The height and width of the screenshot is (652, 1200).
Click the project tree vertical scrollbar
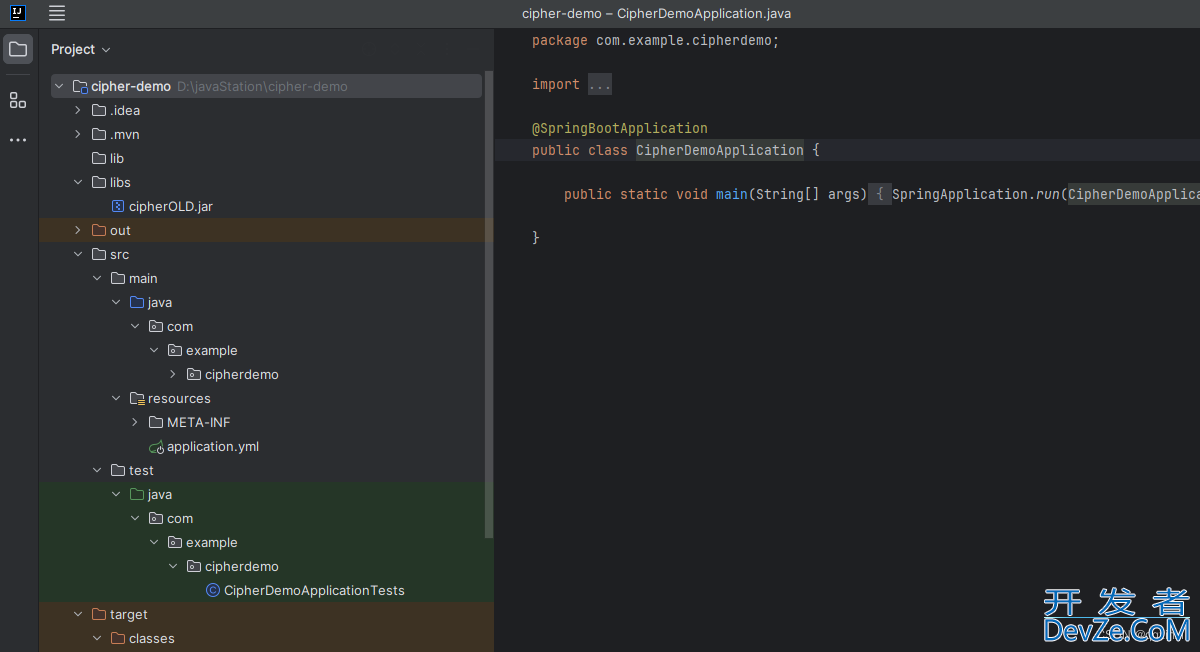(488, 300)
